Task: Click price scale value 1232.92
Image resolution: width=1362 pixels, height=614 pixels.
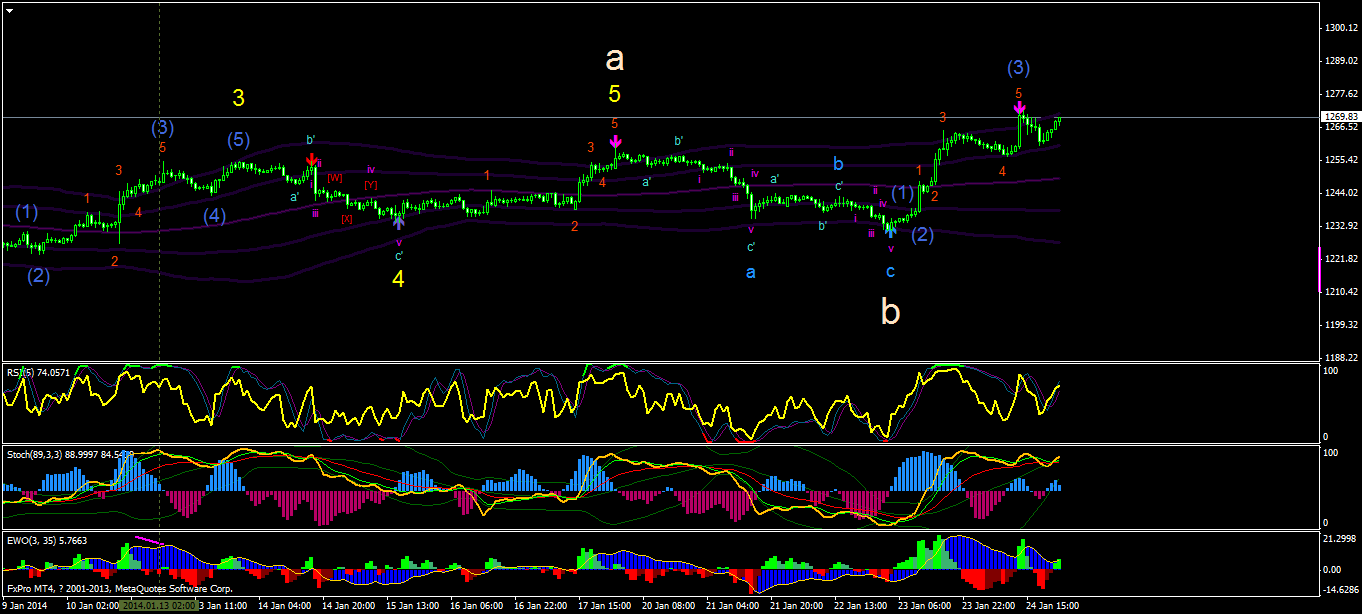Action: pos(1341,226)
